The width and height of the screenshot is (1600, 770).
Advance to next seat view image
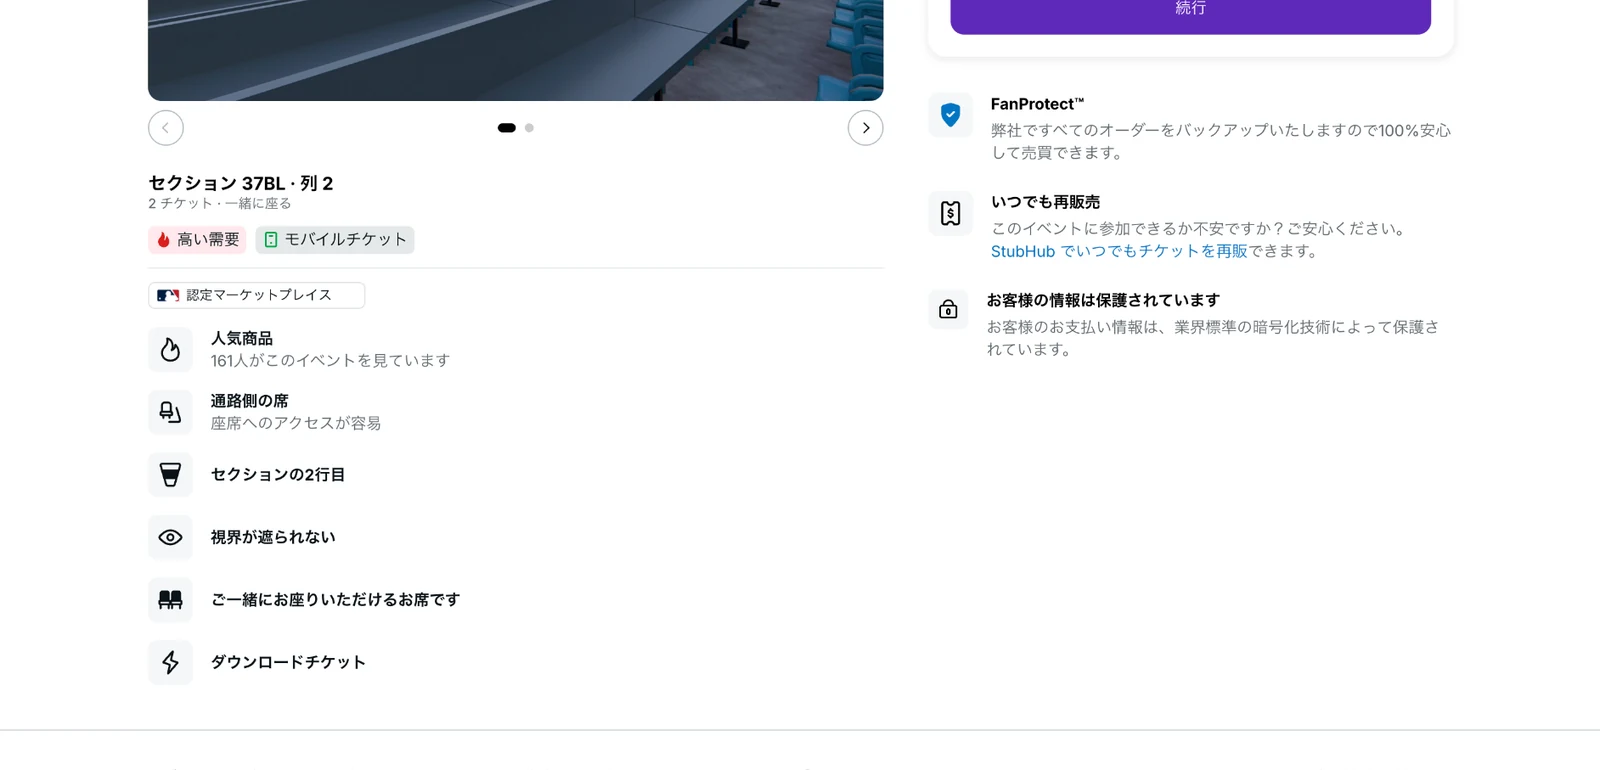(866, 128)
